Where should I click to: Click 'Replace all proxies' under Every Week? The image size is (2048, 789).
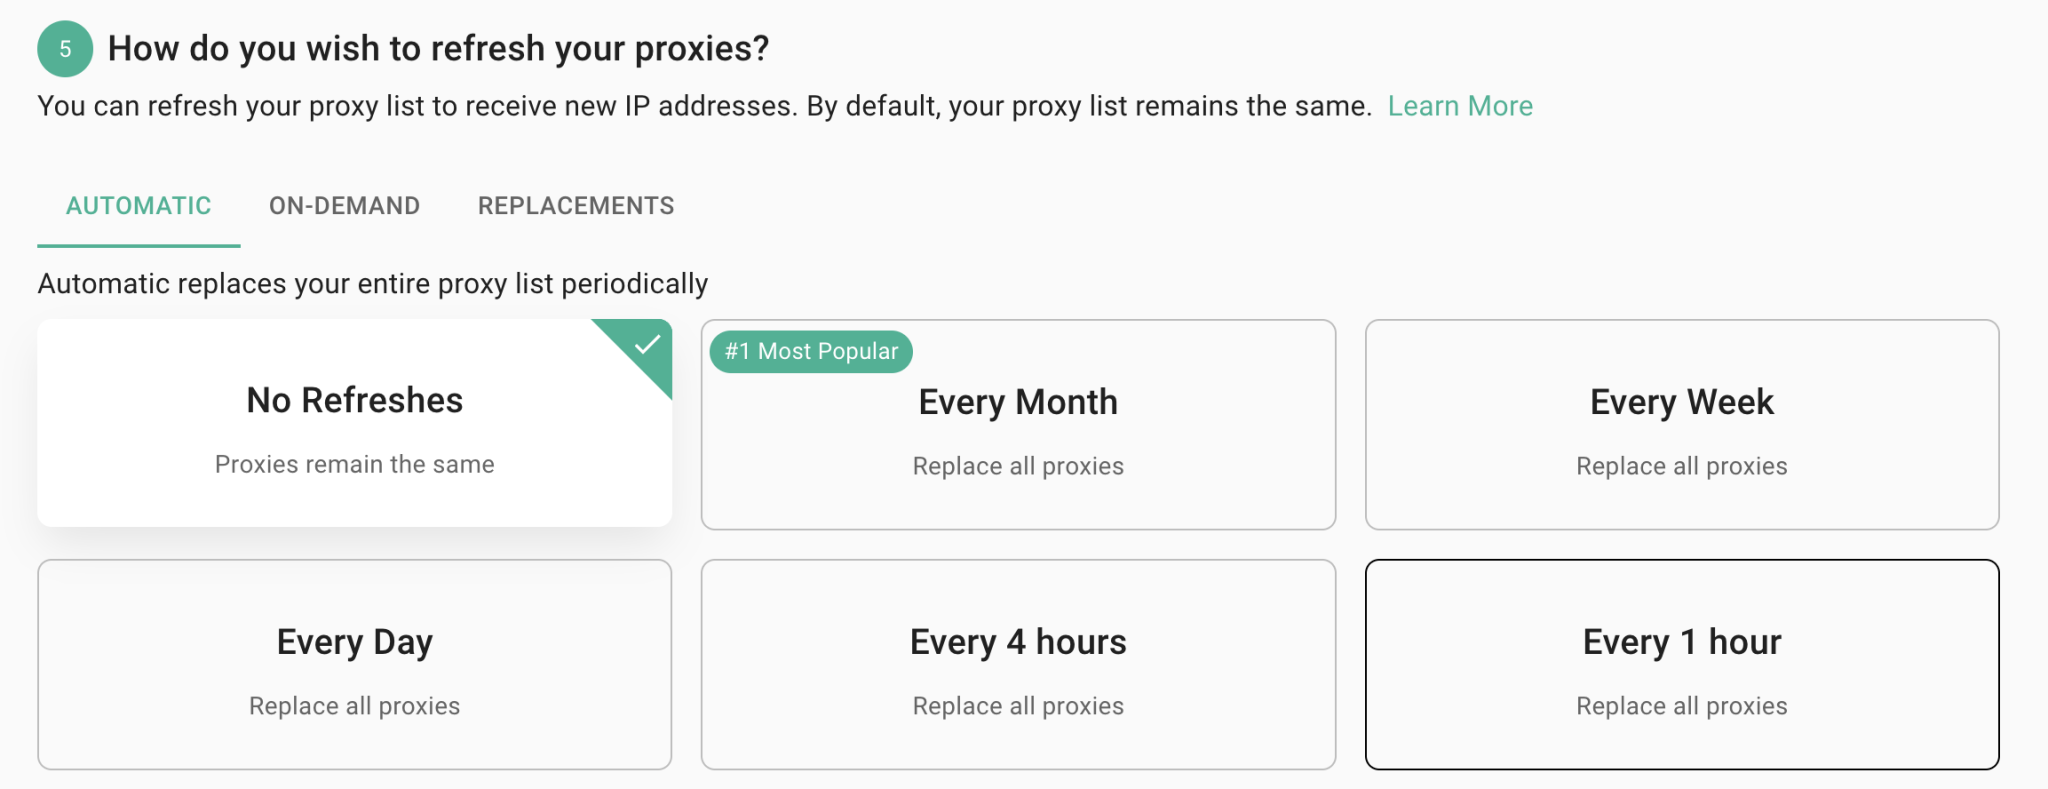(x=1681, y=466)
